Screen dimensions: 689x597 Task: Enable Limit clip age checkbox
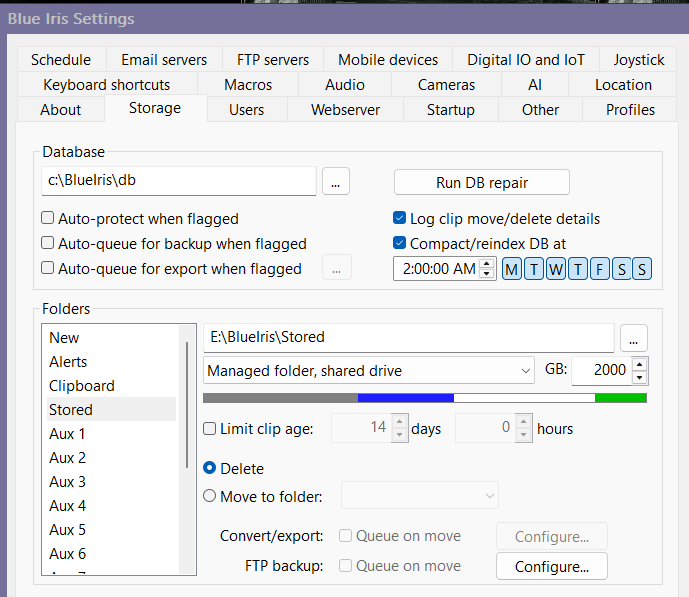(x=210, y=429)
